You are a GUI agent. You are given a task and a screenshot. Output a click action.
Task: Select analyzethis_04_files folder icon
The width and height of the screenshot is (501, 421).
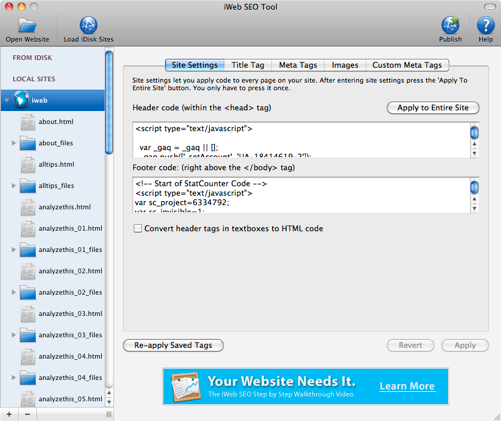(x=28, y=378)
